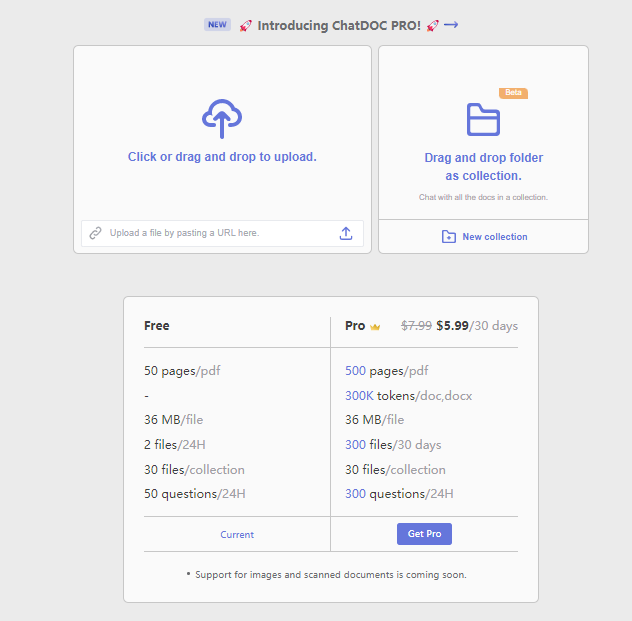Click 'Drag and drop folder as collection'
632x621 pixels.
pyautogui.click(x=483, y=166)
